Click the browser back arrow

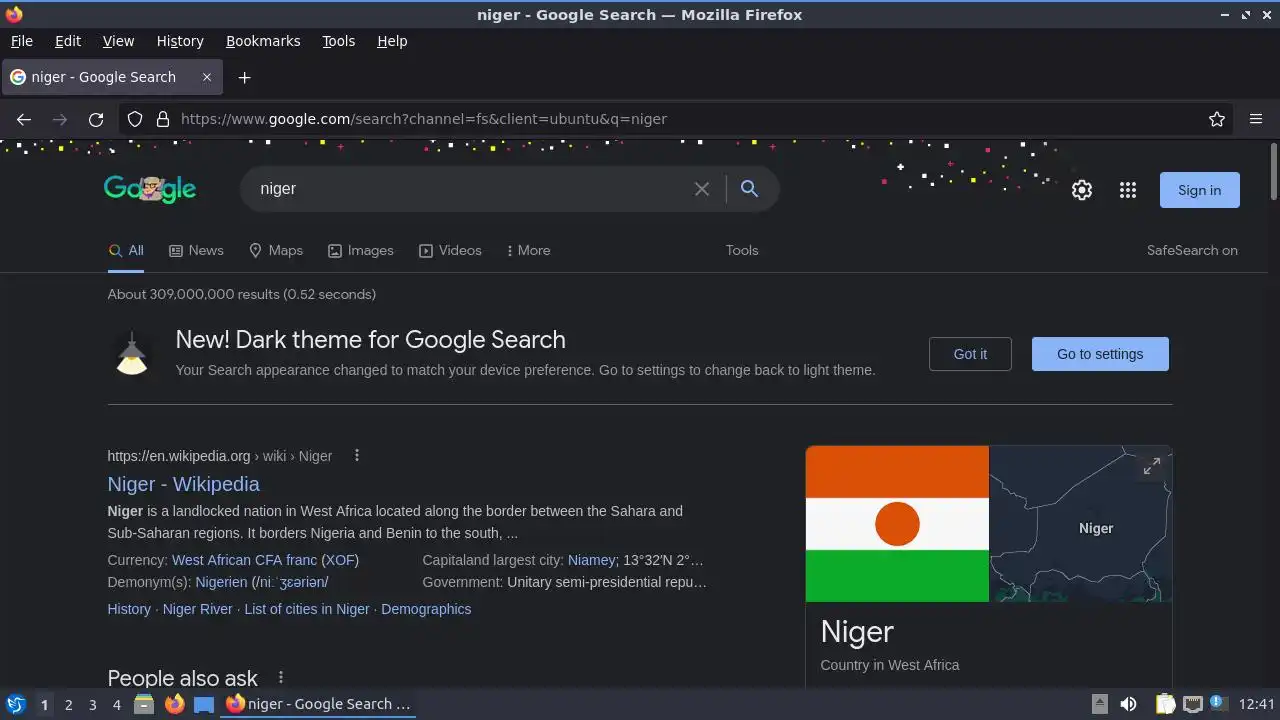coord(24,119)
